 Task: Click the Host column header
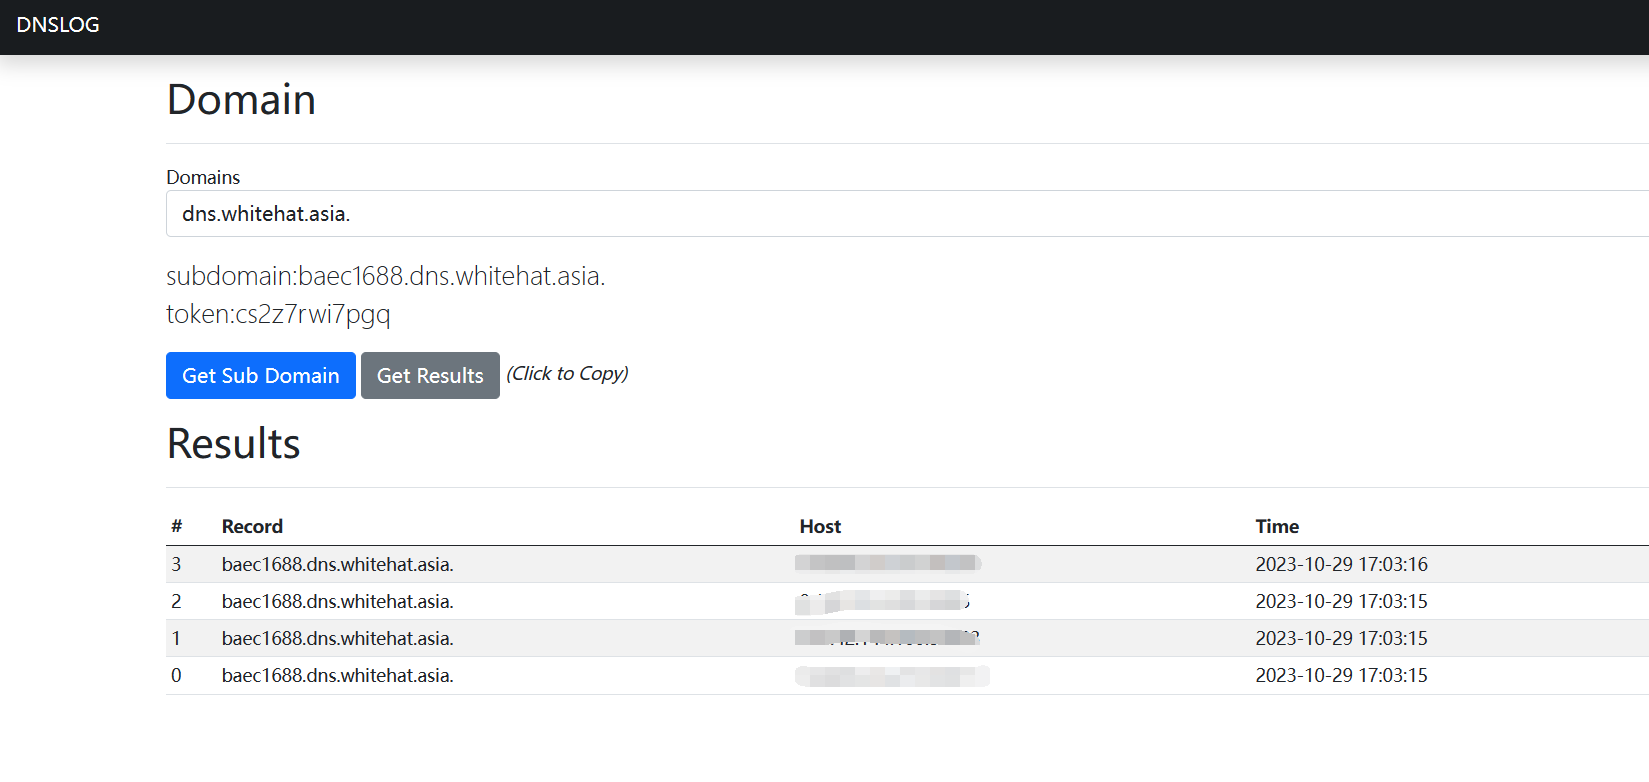820,527
